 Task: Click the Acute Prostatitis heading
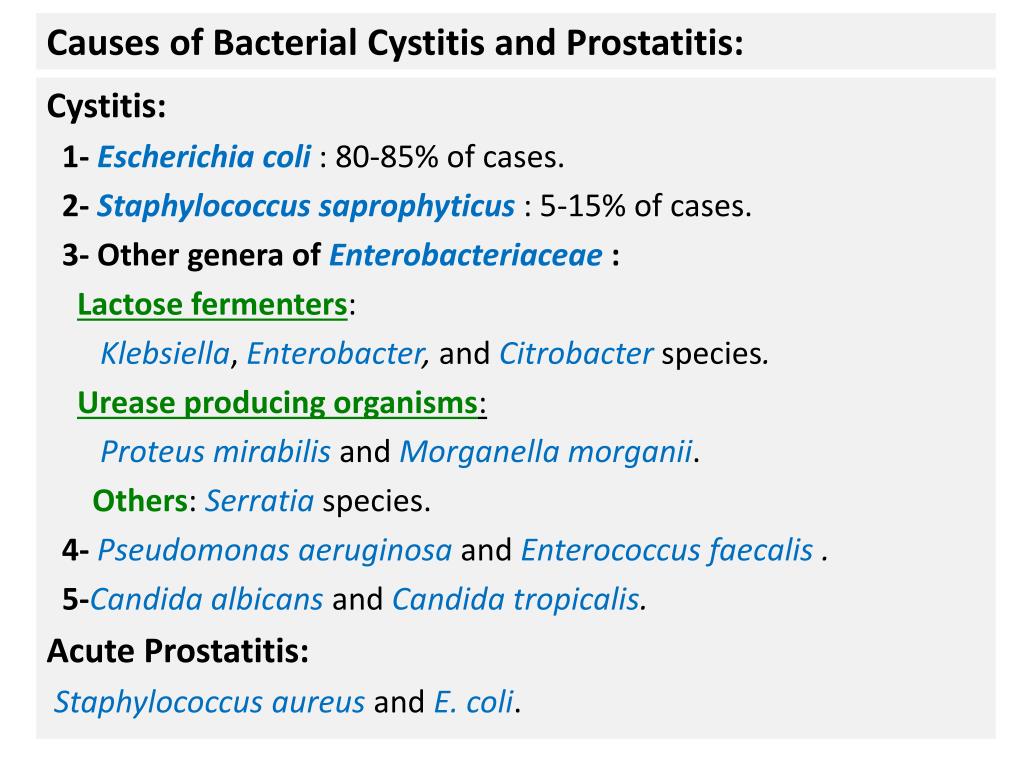tap(178, 650)
